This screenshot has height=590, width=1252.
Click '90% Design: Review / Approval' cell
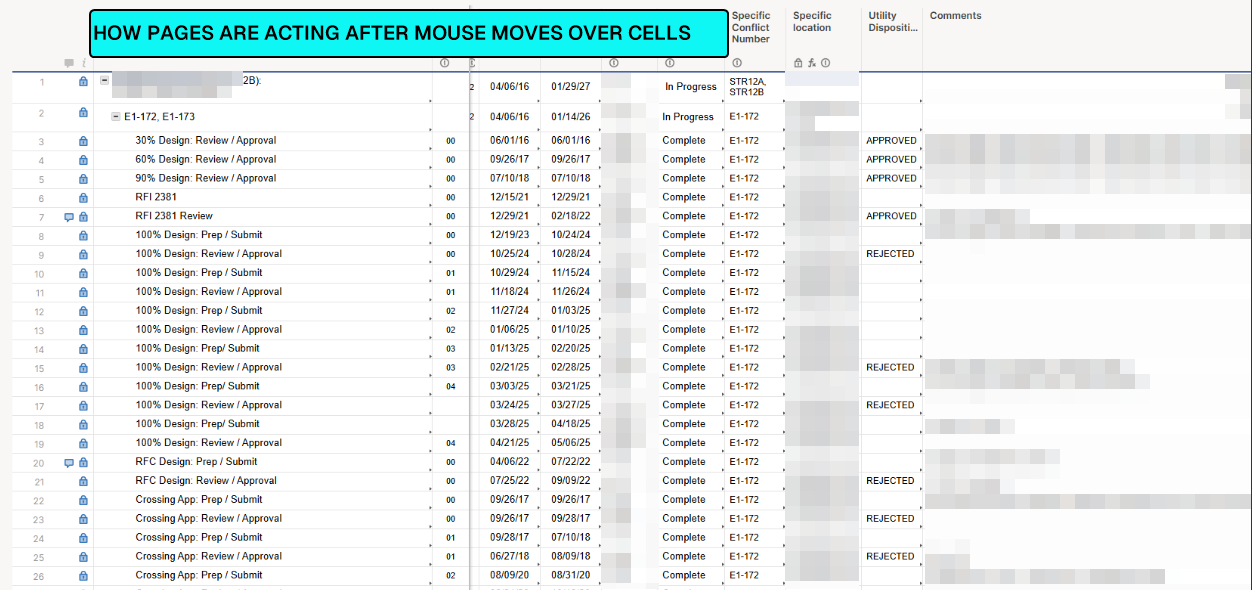click(x=206, y=179)
